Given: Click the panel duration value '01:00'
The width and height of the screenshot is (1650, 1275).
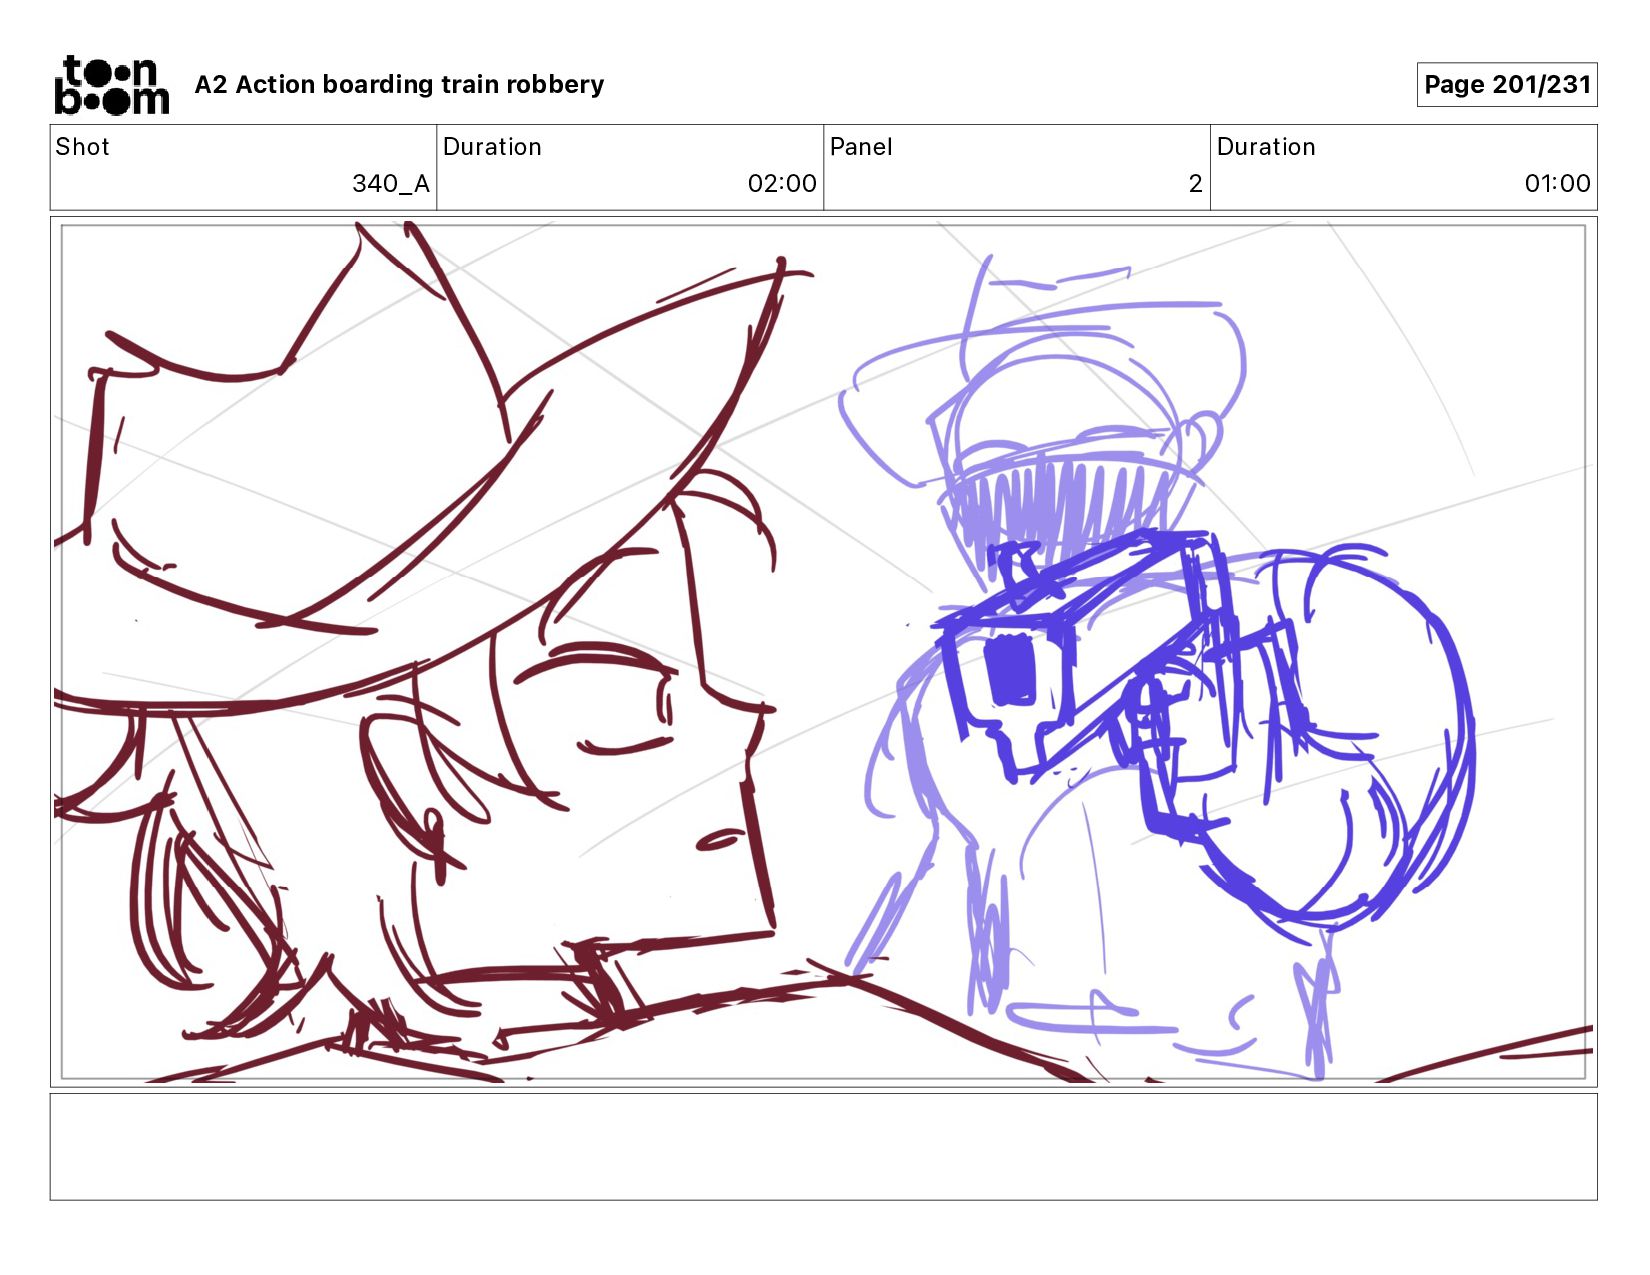Looking at the screenshot, I should click(x=1557, y=184).
